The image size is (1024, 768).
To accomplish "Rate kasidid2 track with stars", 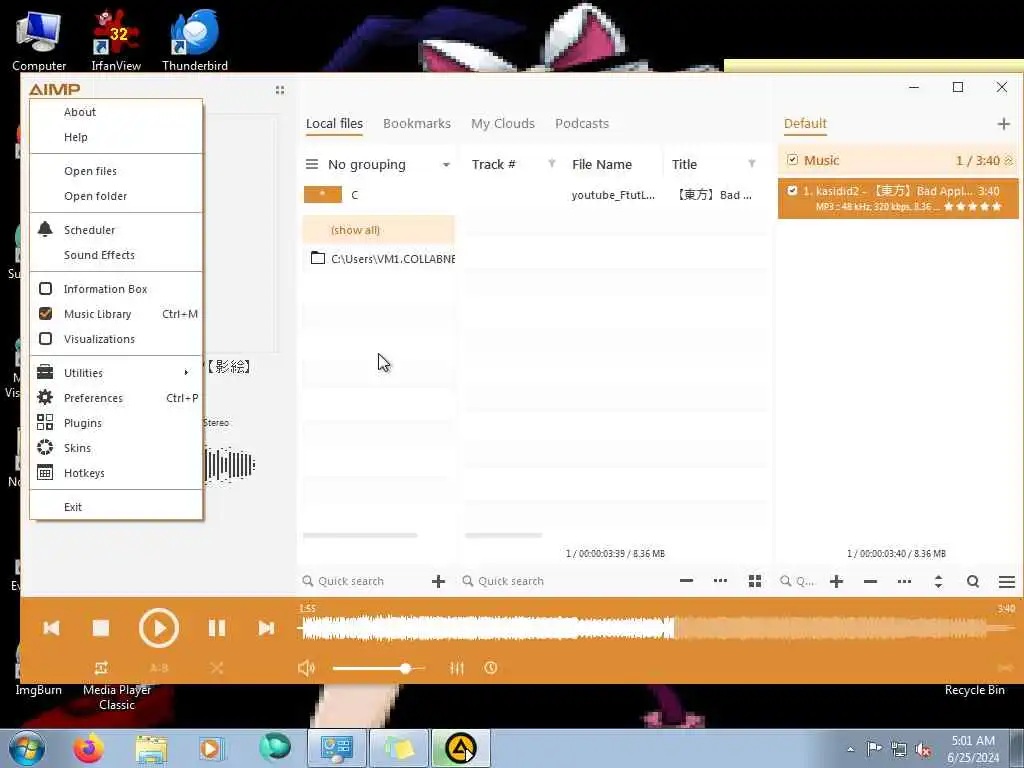I will (x=972, y=207).
